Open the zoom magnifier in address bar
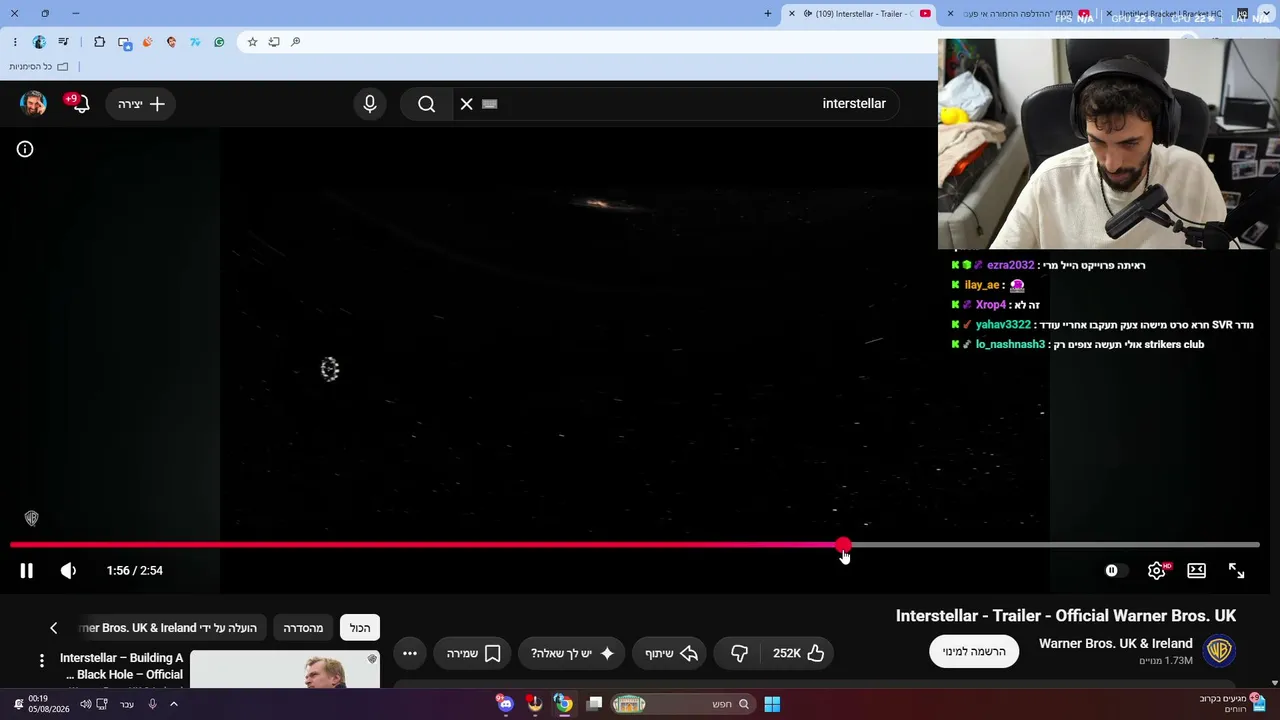This screenshot has height=720, width=1280. [x=296, y=42]
